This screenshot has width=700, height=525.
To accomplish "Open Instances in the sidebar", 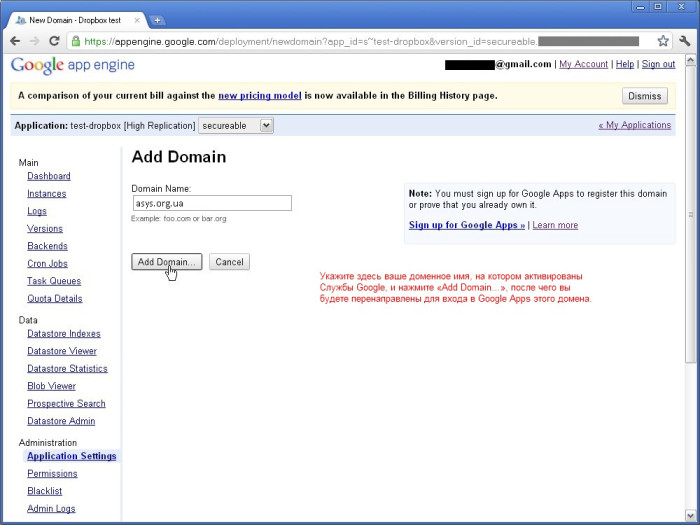I will pyautogui.click(x=46, y=193).
